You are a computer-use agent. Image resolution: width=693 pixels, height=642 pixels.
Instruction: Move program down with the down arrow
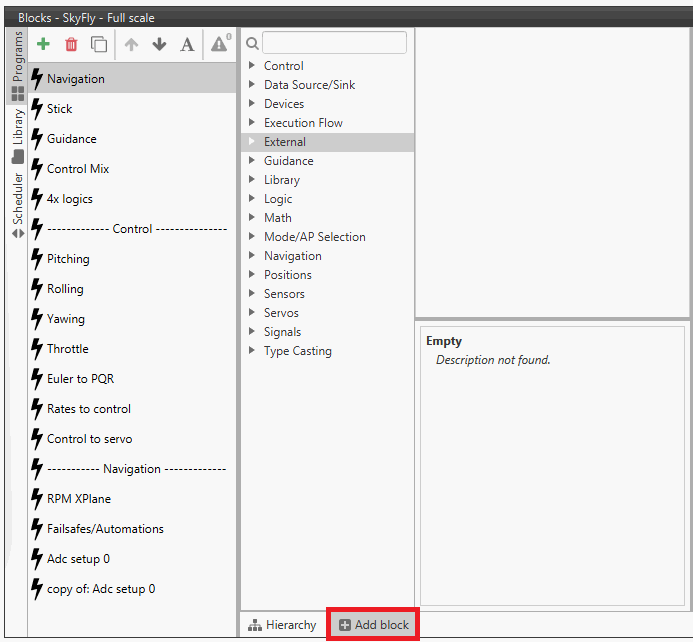(x=159, y=44)
